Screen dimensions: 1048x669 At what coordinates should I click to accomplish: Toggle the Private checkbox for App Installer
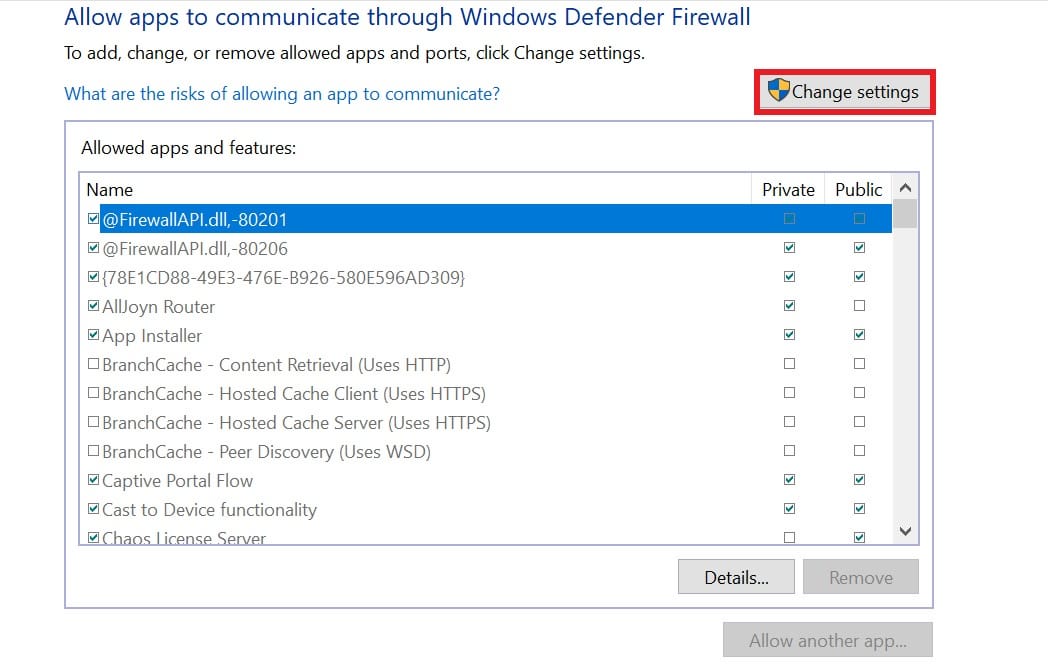pos(789,335)
